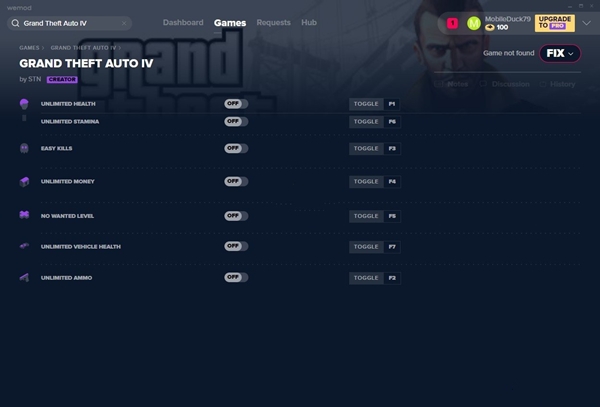
Task: Change the F6 hotkey for Unlimited Stamina
Action: pos(392,122)
